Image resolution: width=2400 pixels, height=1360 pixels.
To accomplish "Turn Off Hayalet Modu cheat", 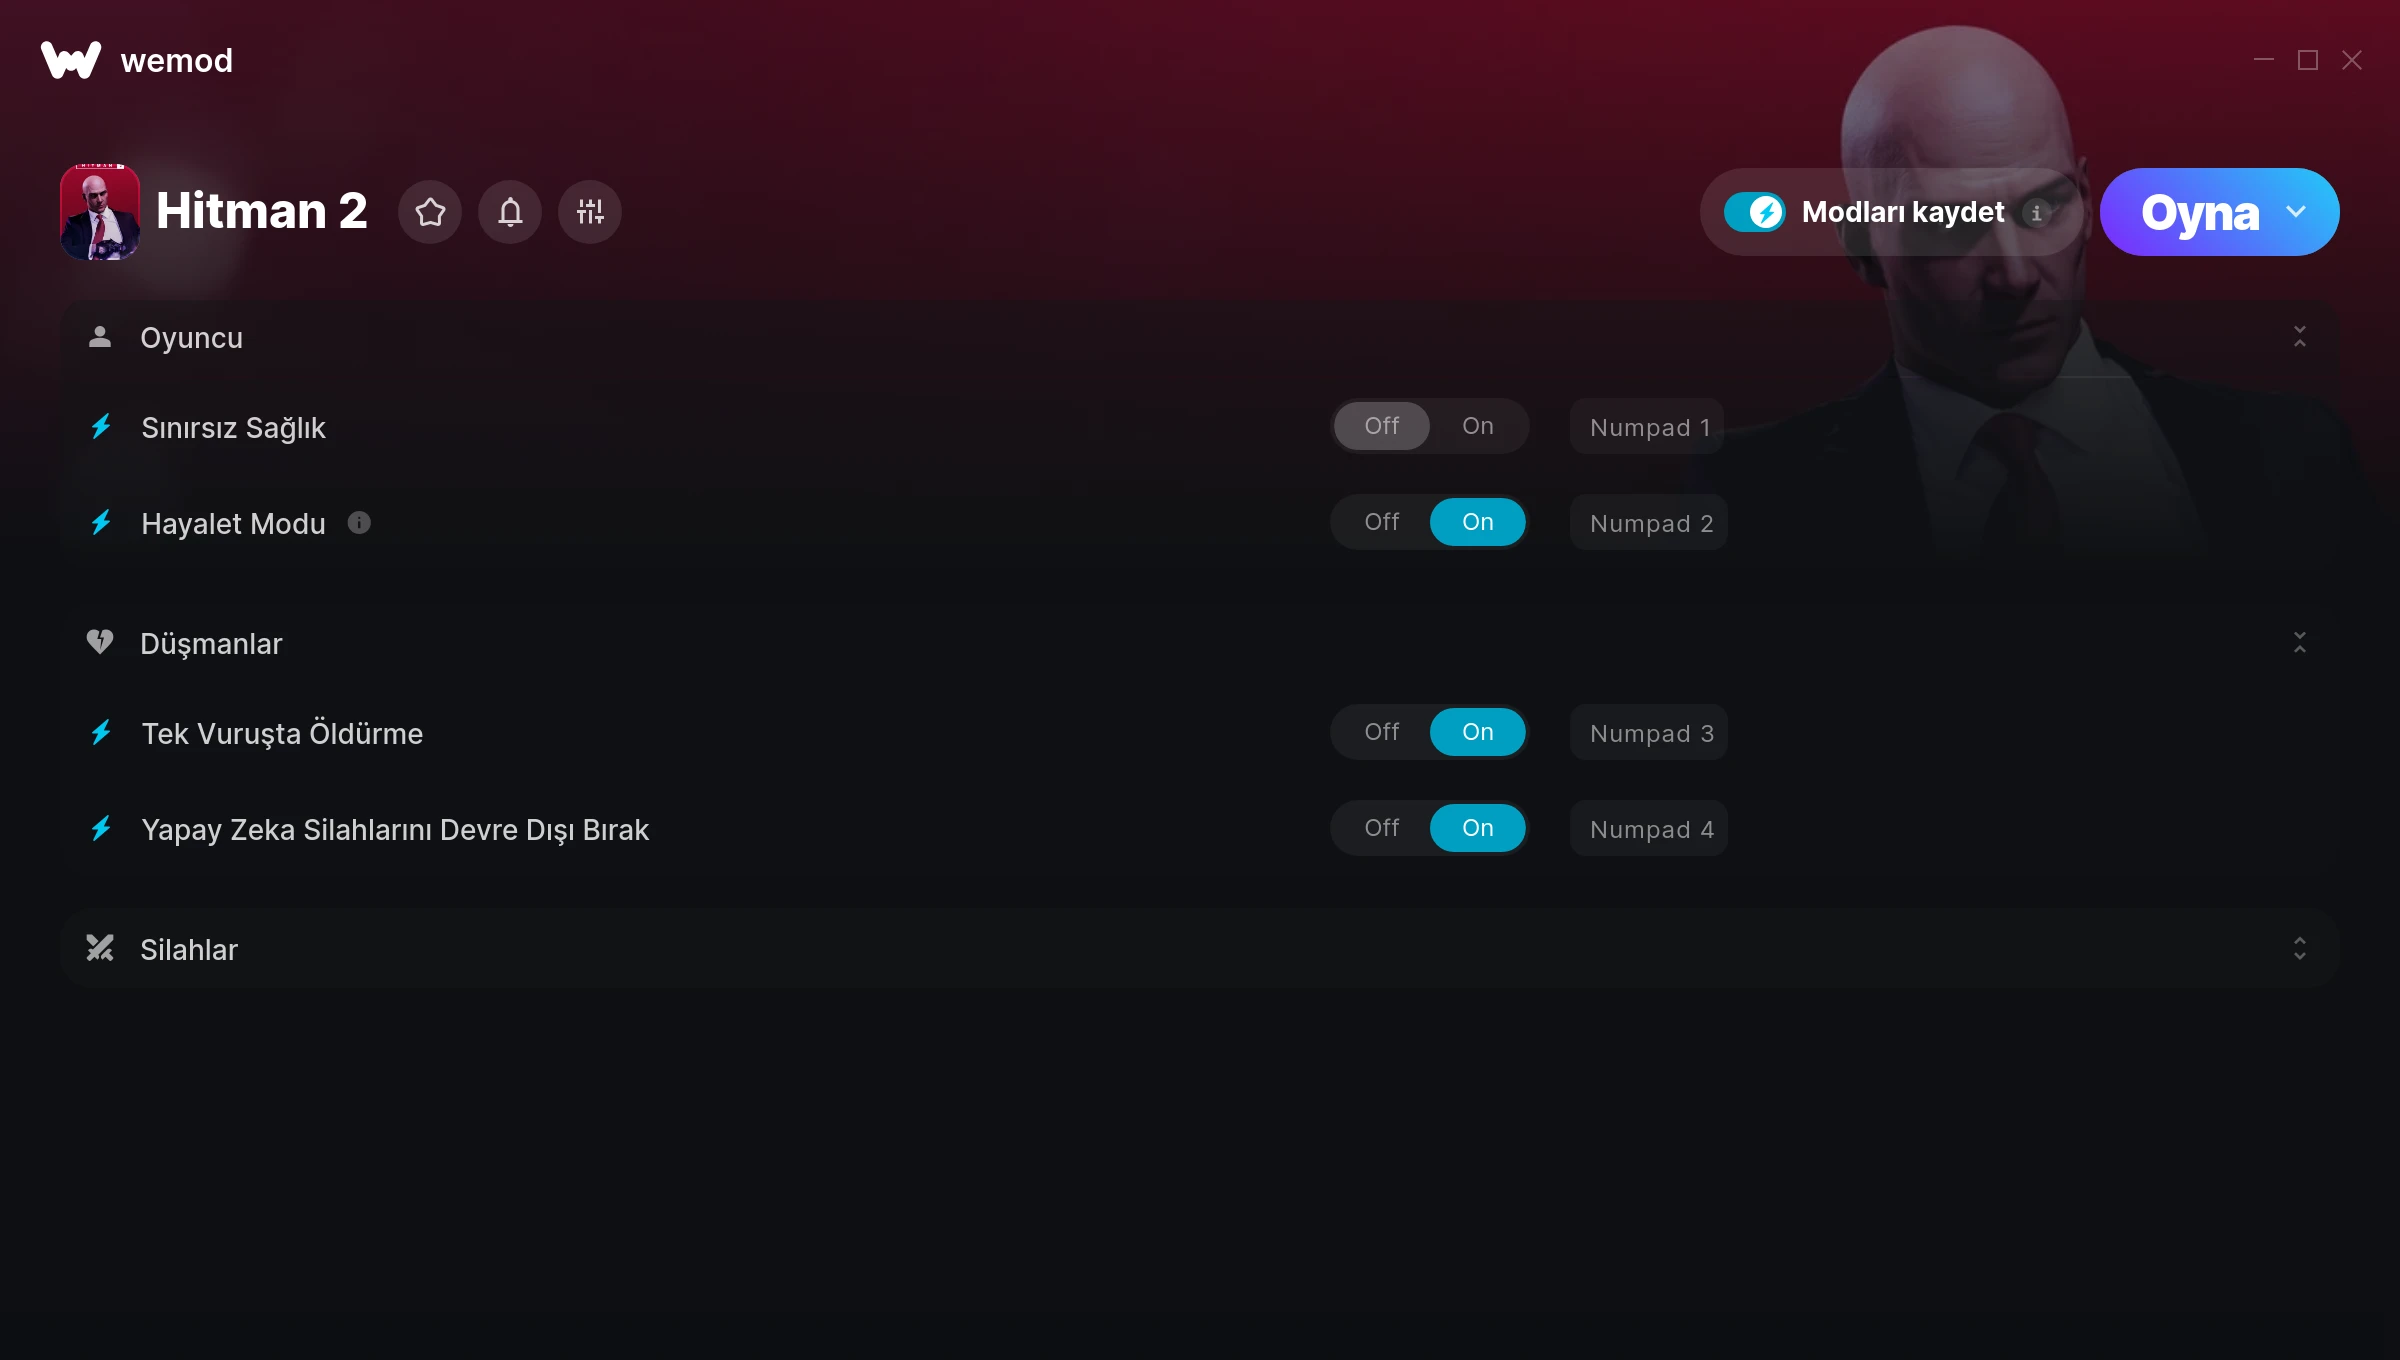I will 1382,522.
